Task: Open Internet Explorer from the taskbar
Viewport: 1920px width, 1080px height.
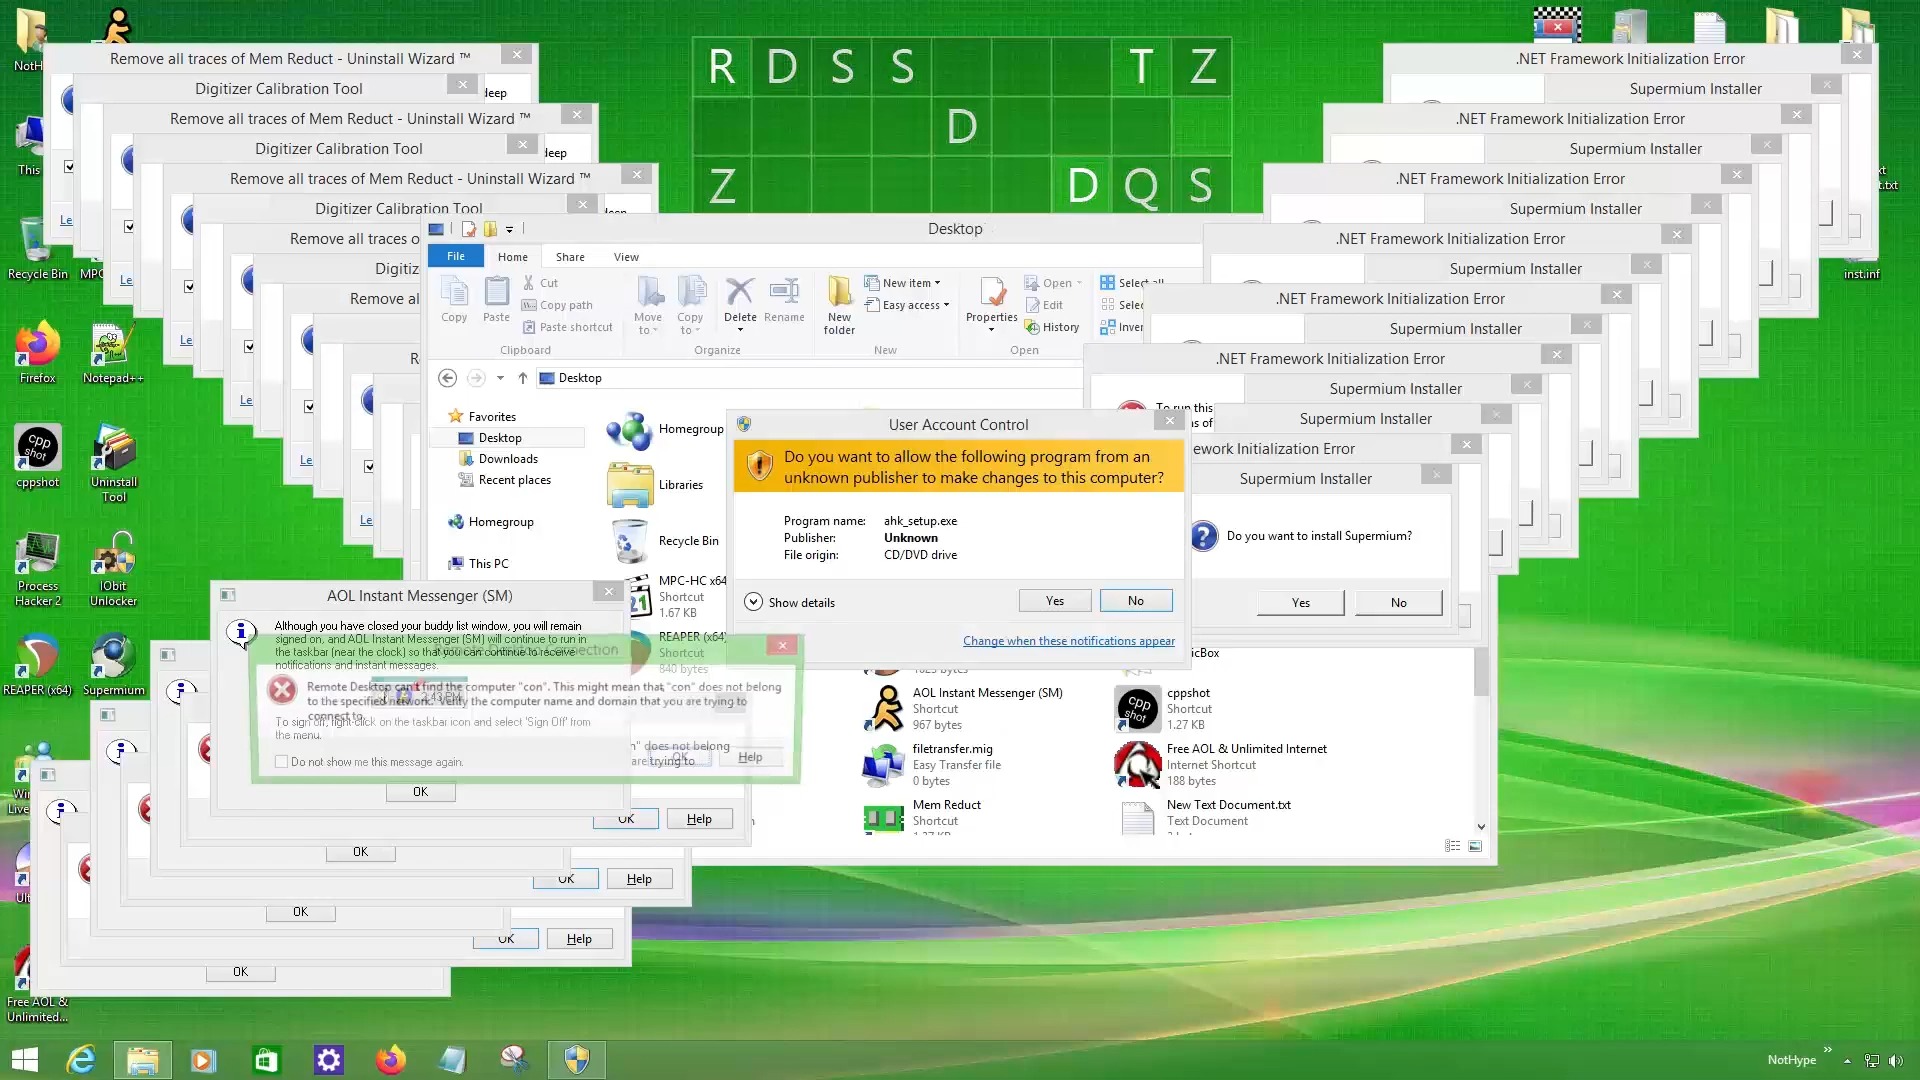Action: coord(80,1060)
